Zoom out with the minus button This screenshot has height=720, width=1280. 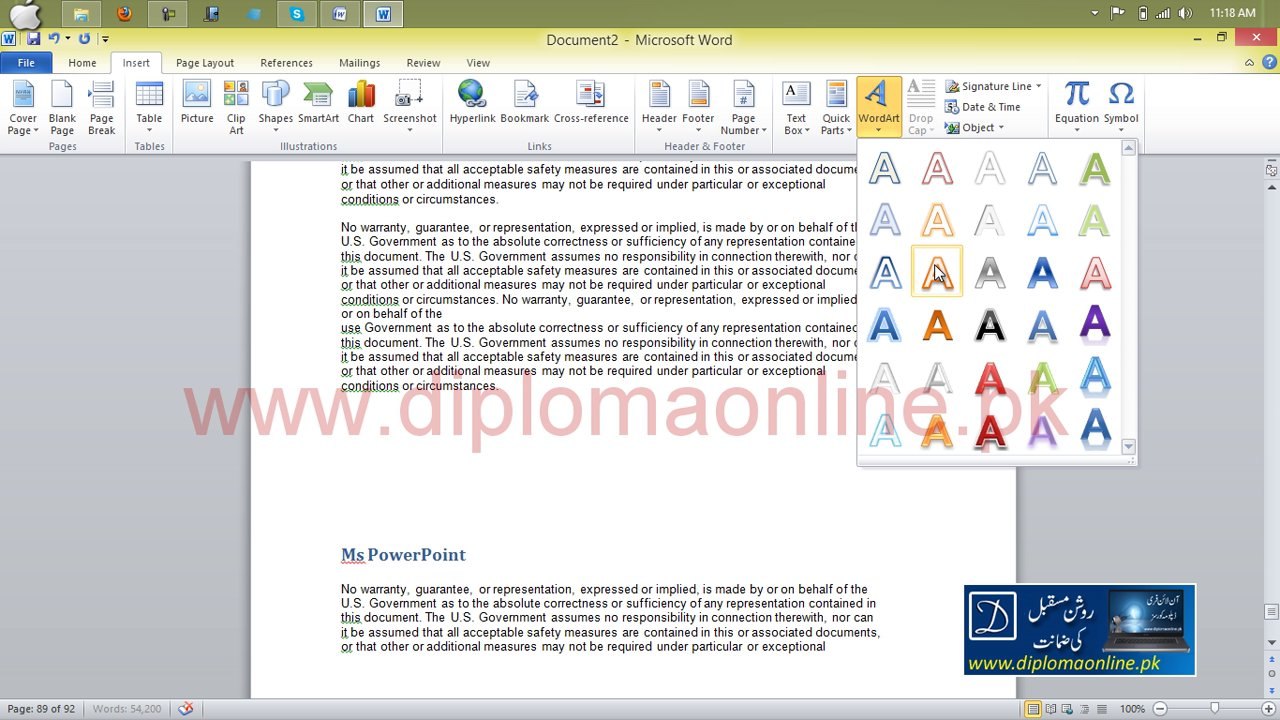(1159, 709)
